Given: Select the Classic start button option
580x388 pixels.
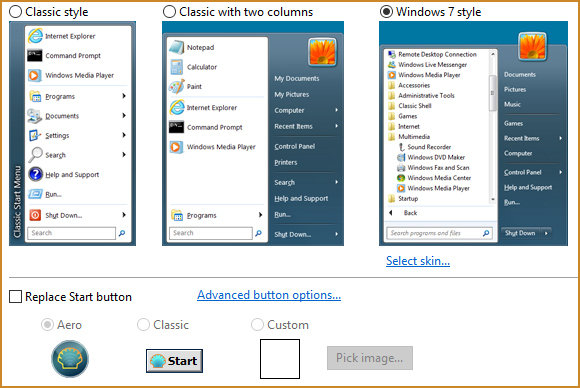Looking at the screenshot, I should (143, 325).
